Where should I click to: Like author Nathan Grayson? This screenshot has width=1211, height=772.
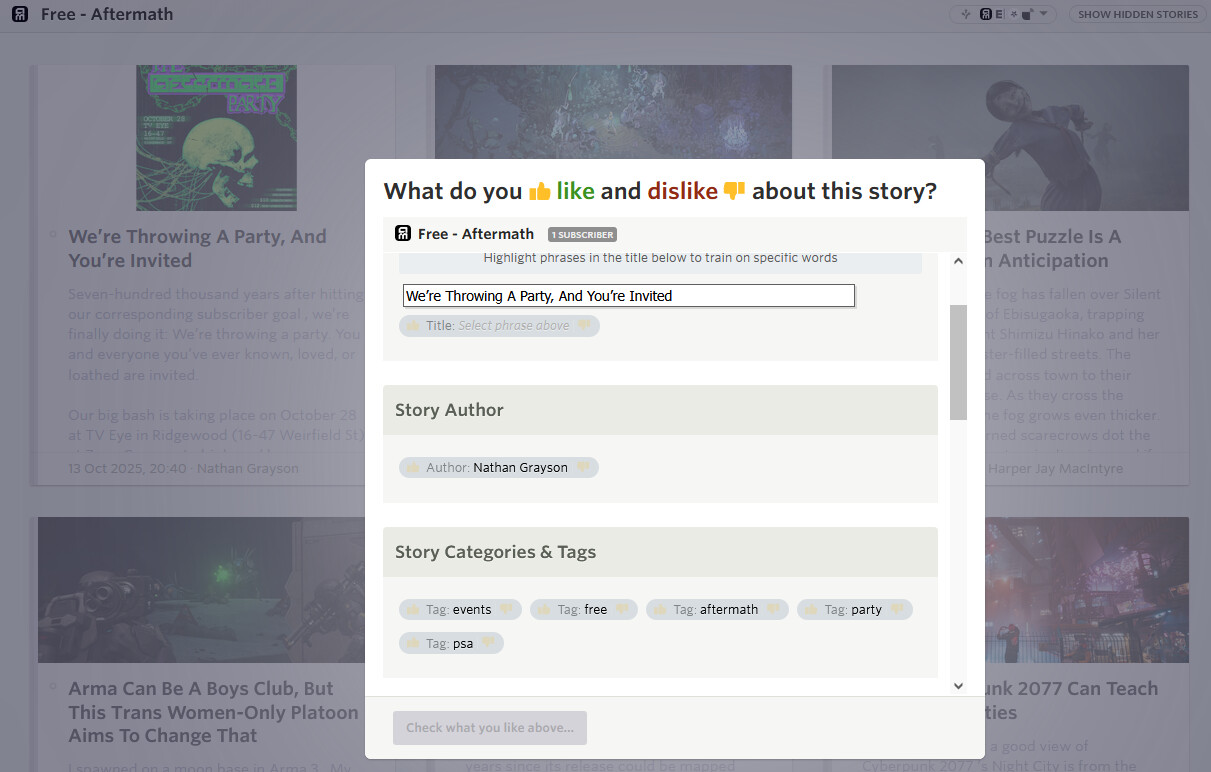pos(412,468)
